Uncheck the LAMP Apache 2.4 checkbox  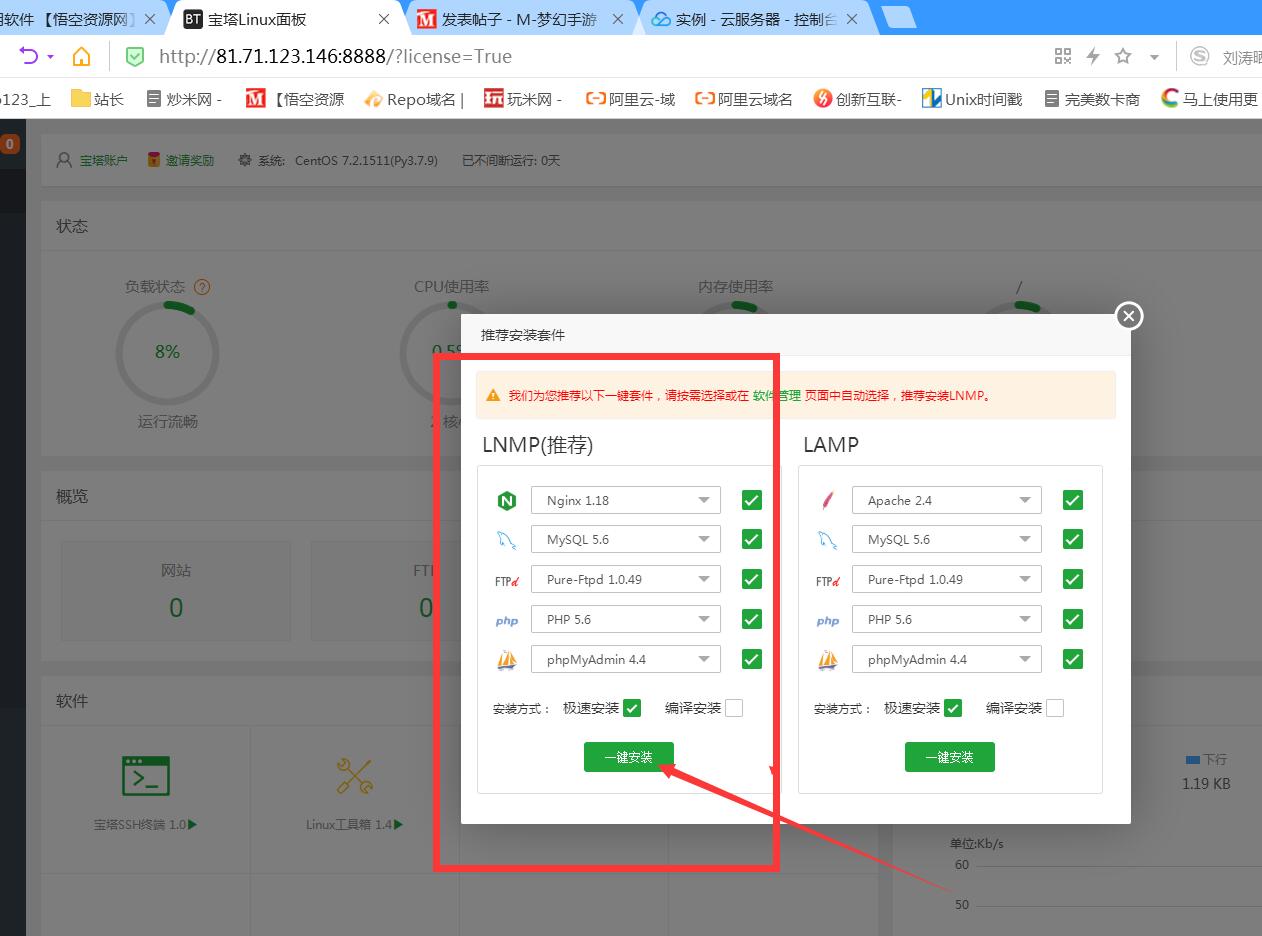pyautogui.click(x=1073, y=500)
